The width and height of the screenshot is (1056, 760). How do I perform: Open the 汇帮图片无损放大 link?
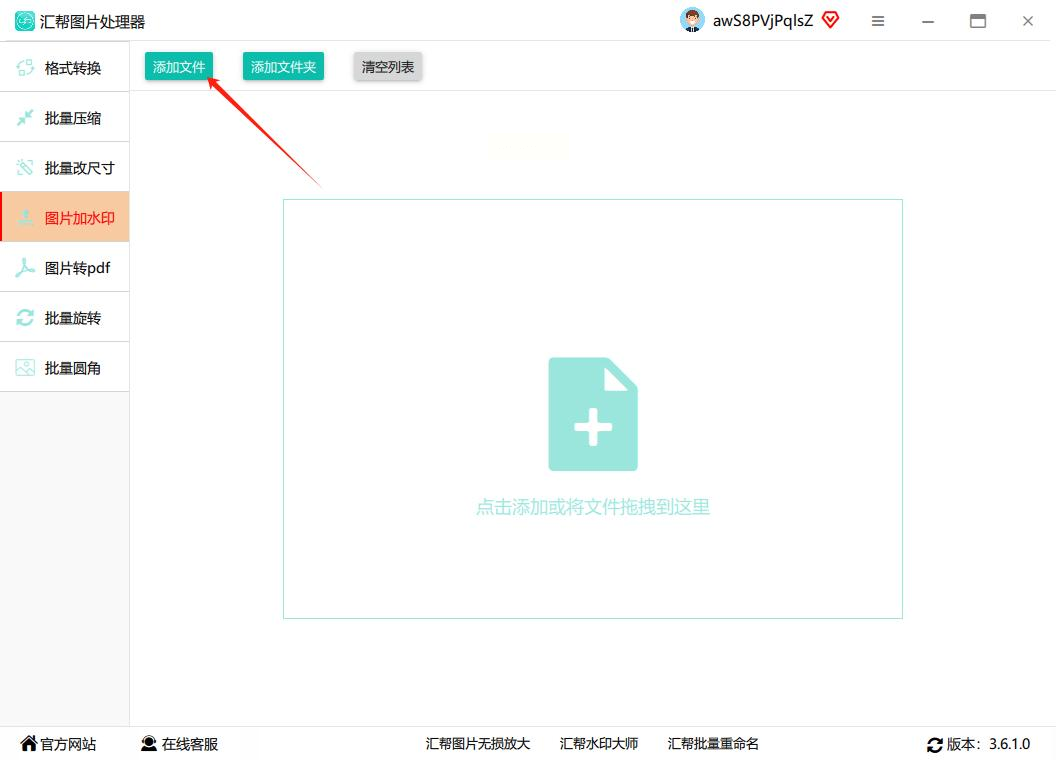[477, 744]
